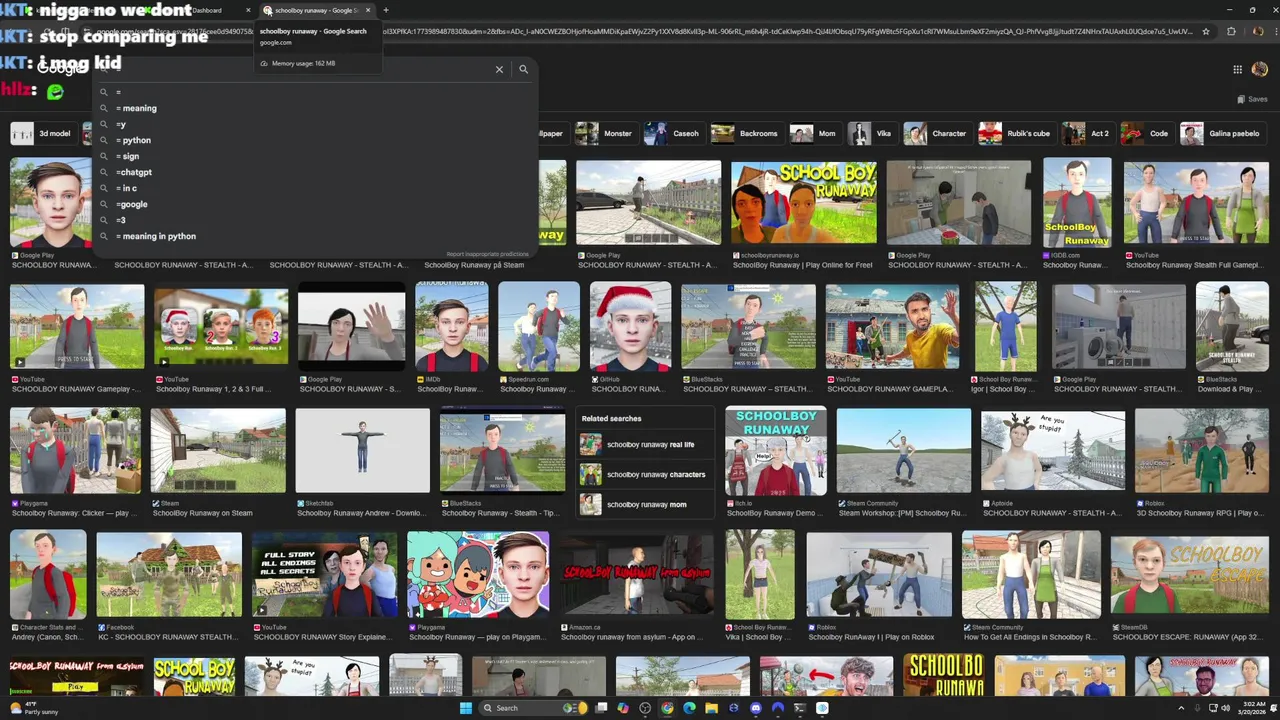Open related search 'schoolboy runaway real life'
Image resolution: width=1280 pixels, height=720 pixels.
click(645, 445)
